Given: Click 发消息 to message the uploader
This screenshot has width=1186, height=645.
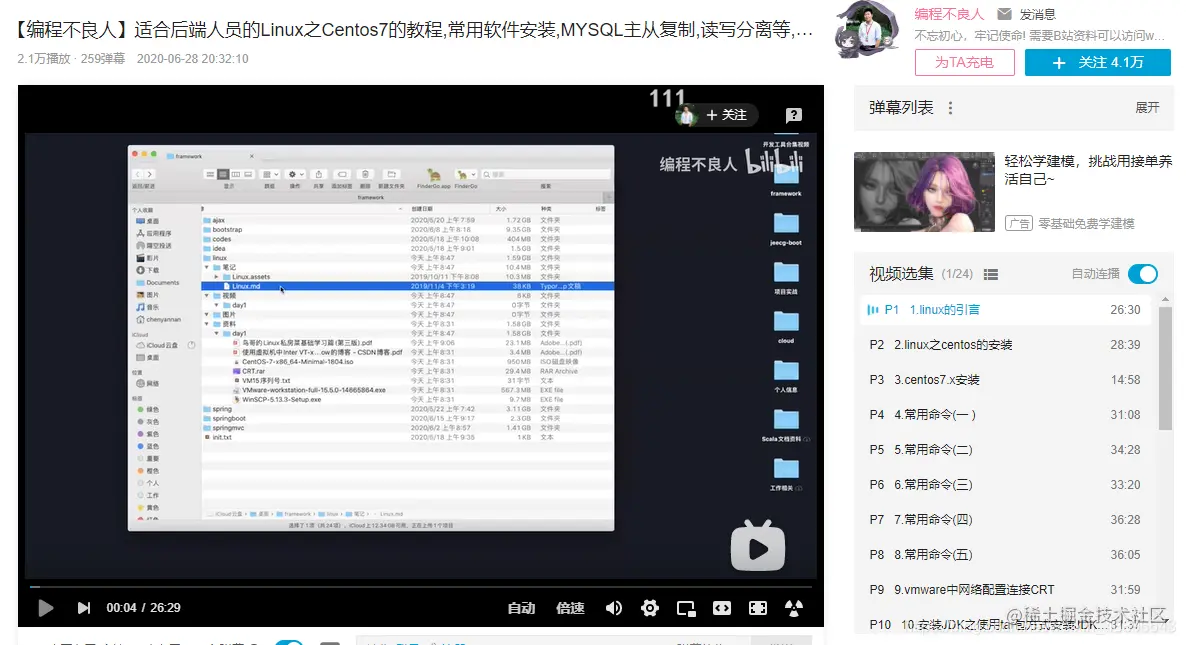Looking at the screenshot, I should coord(1037,14).
